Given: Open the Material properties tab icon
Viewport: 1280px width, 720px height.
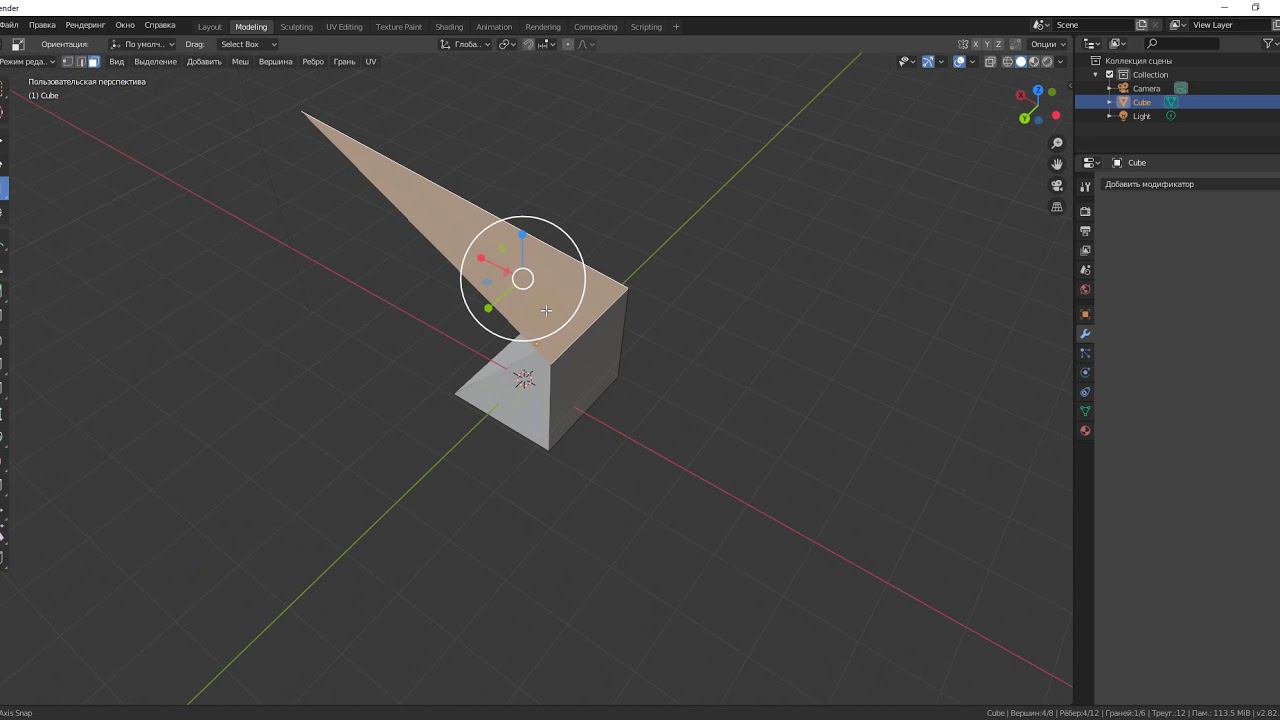Looking at the screenshot, I should (1085, 431).
